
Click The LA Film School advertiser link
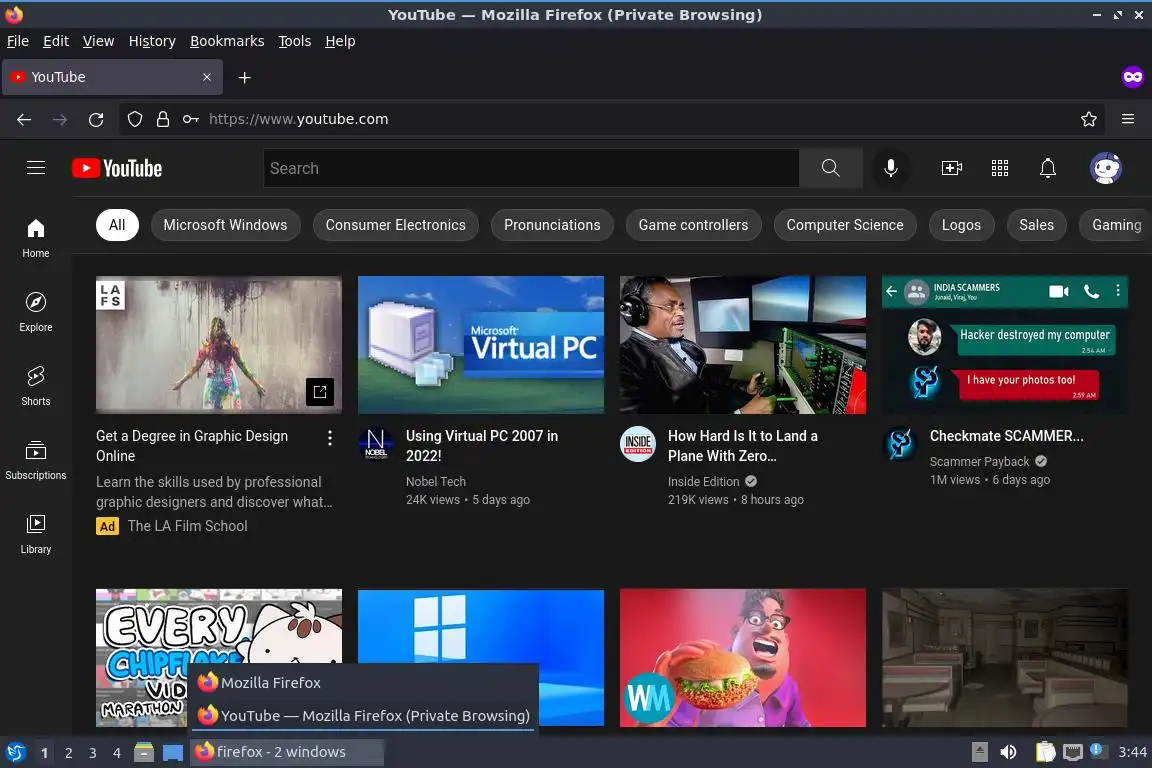coord(187,526)
